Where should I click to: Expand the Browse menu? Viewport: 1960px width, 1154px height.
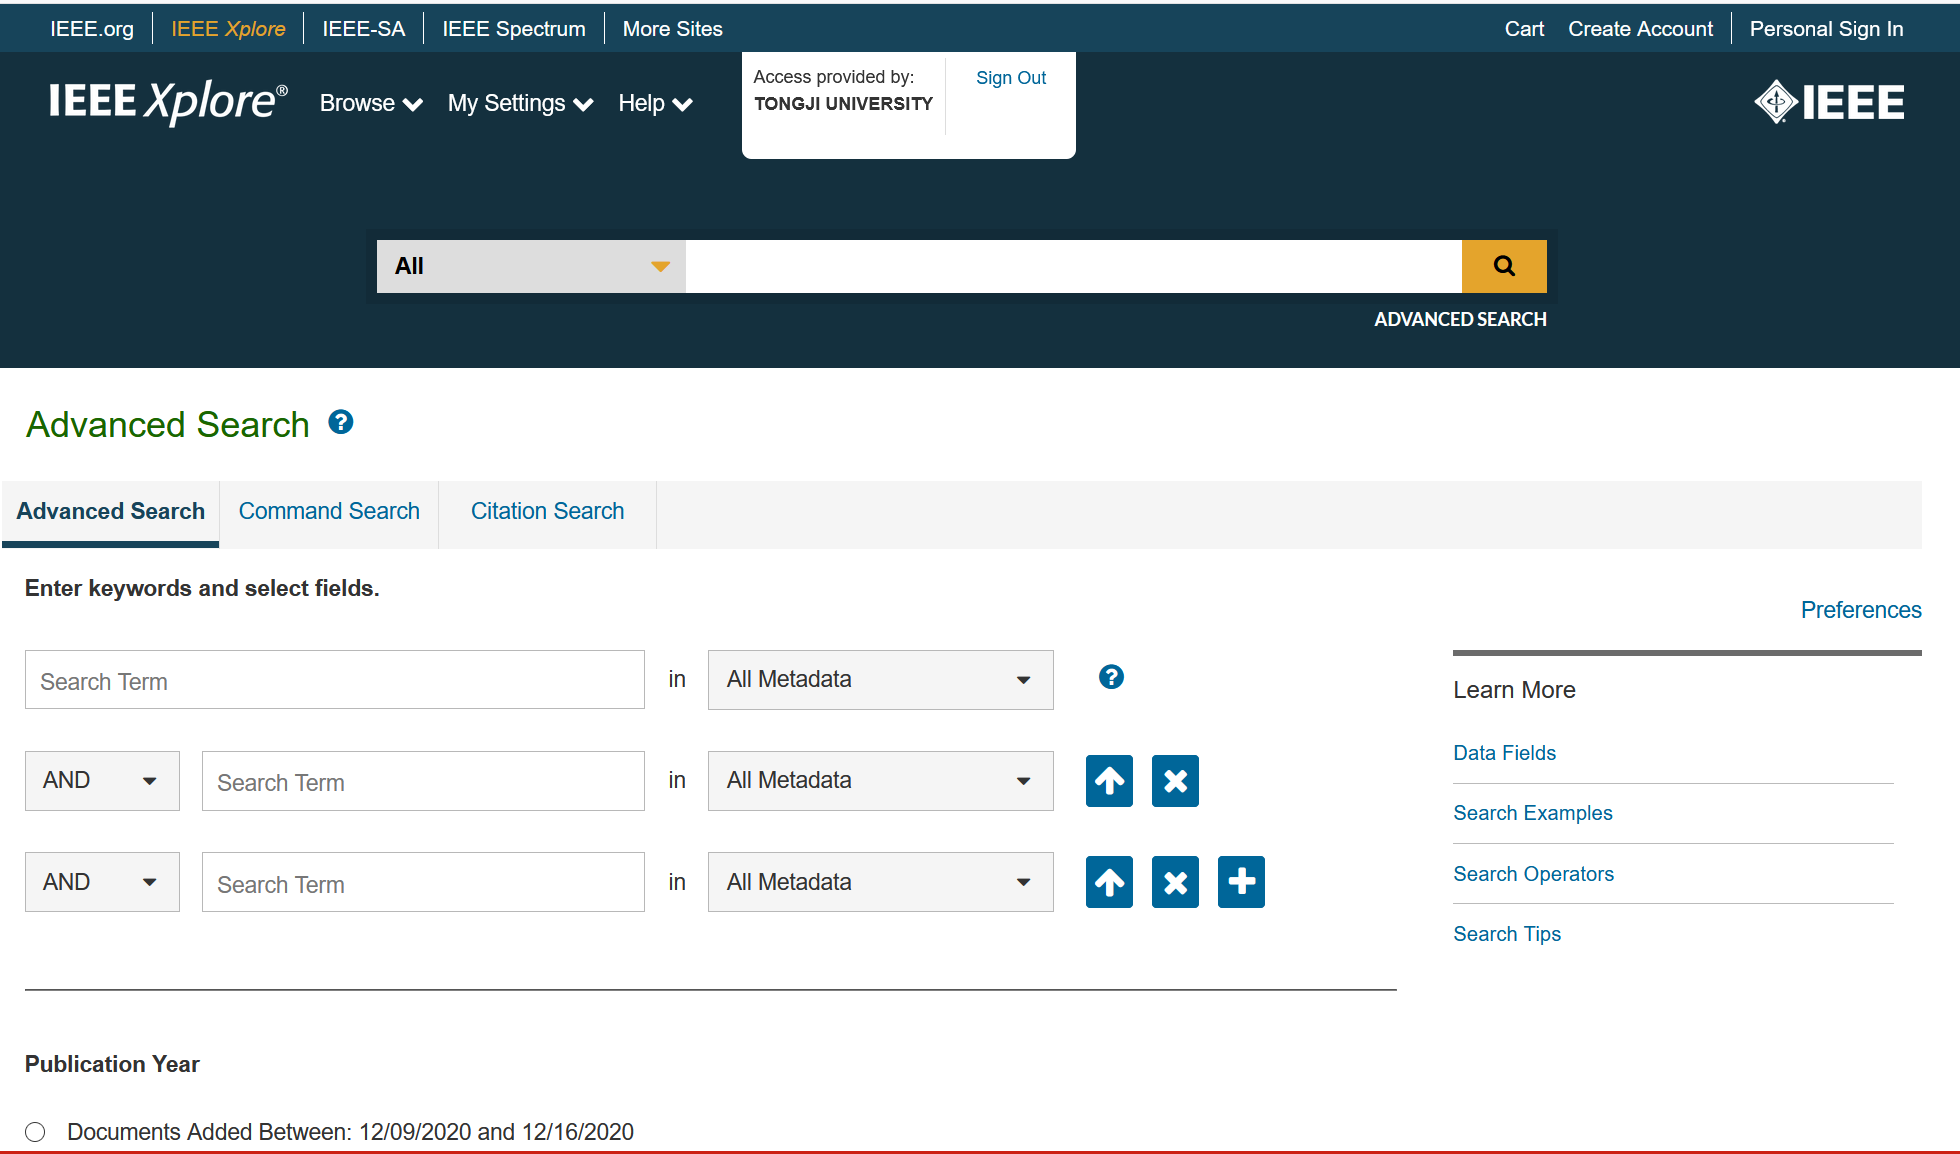371,104
